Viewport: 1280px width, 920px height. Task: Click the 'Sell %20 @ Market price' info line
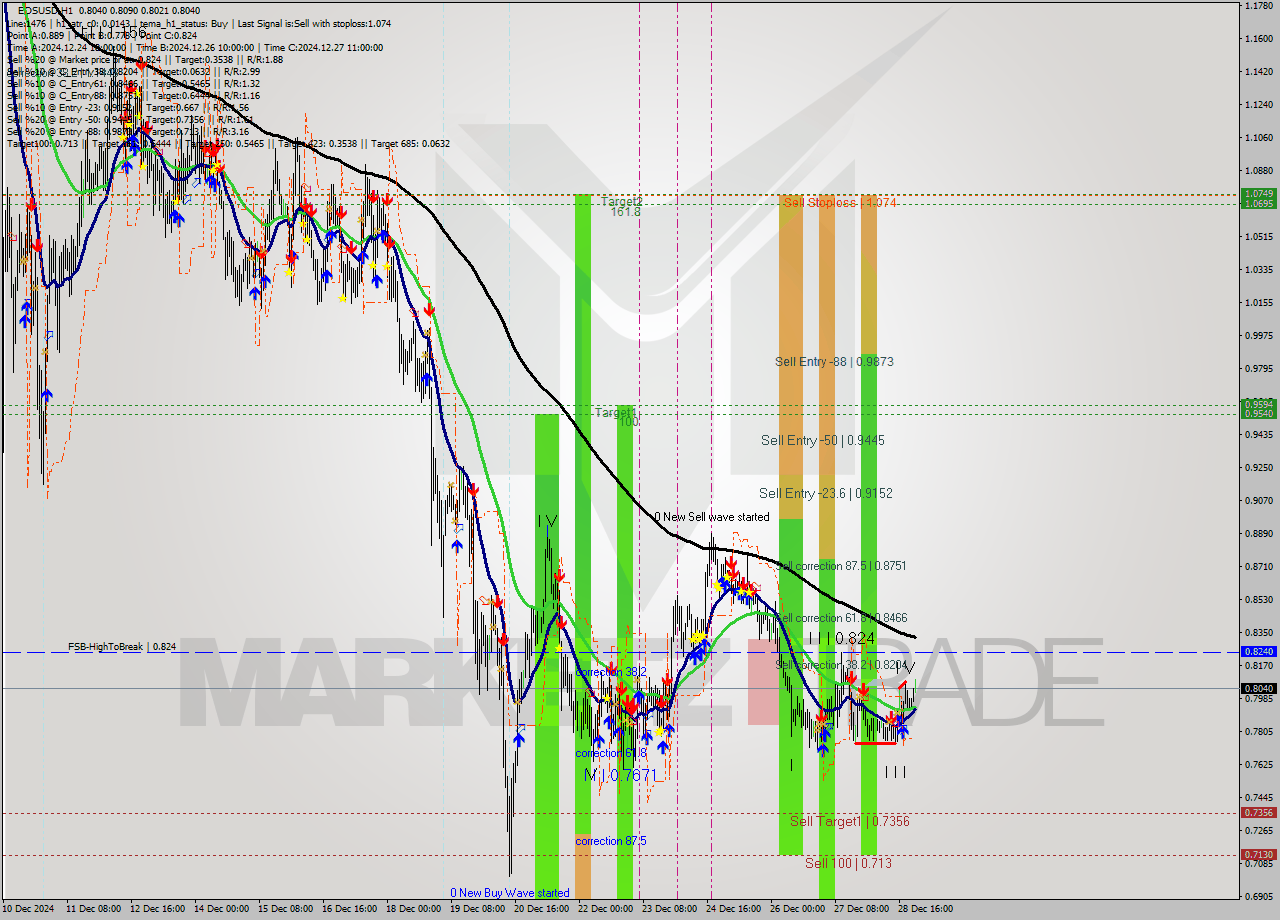(x=146, y=59)
